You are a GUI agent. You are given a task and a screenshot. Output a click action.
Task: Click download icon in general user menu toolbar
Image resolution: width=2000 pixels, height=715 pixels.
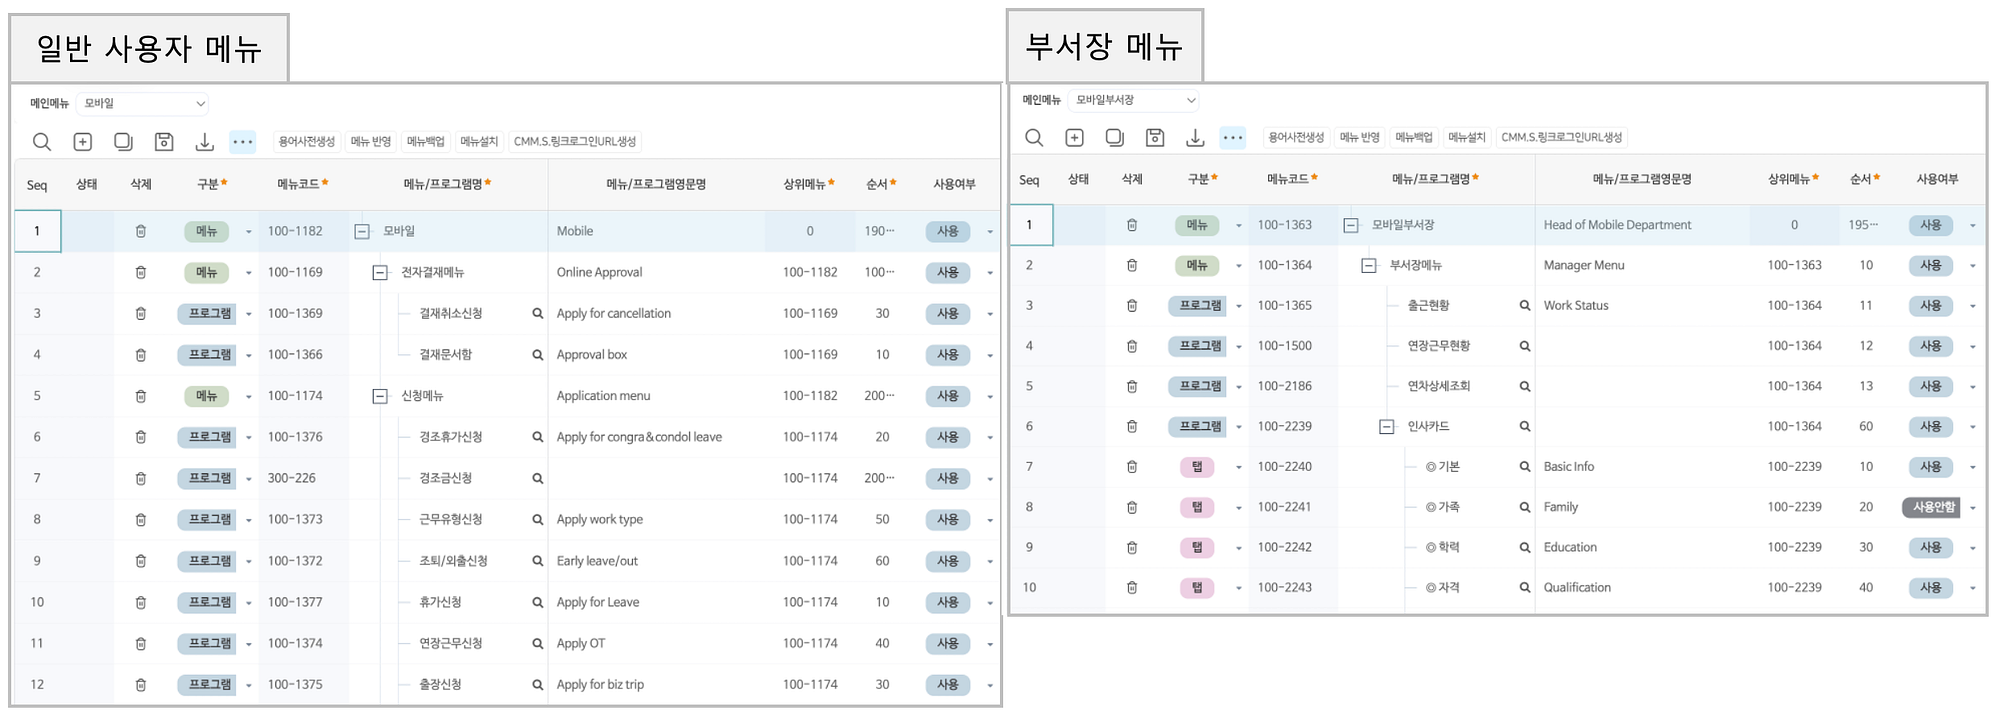[x=204, y=142]
